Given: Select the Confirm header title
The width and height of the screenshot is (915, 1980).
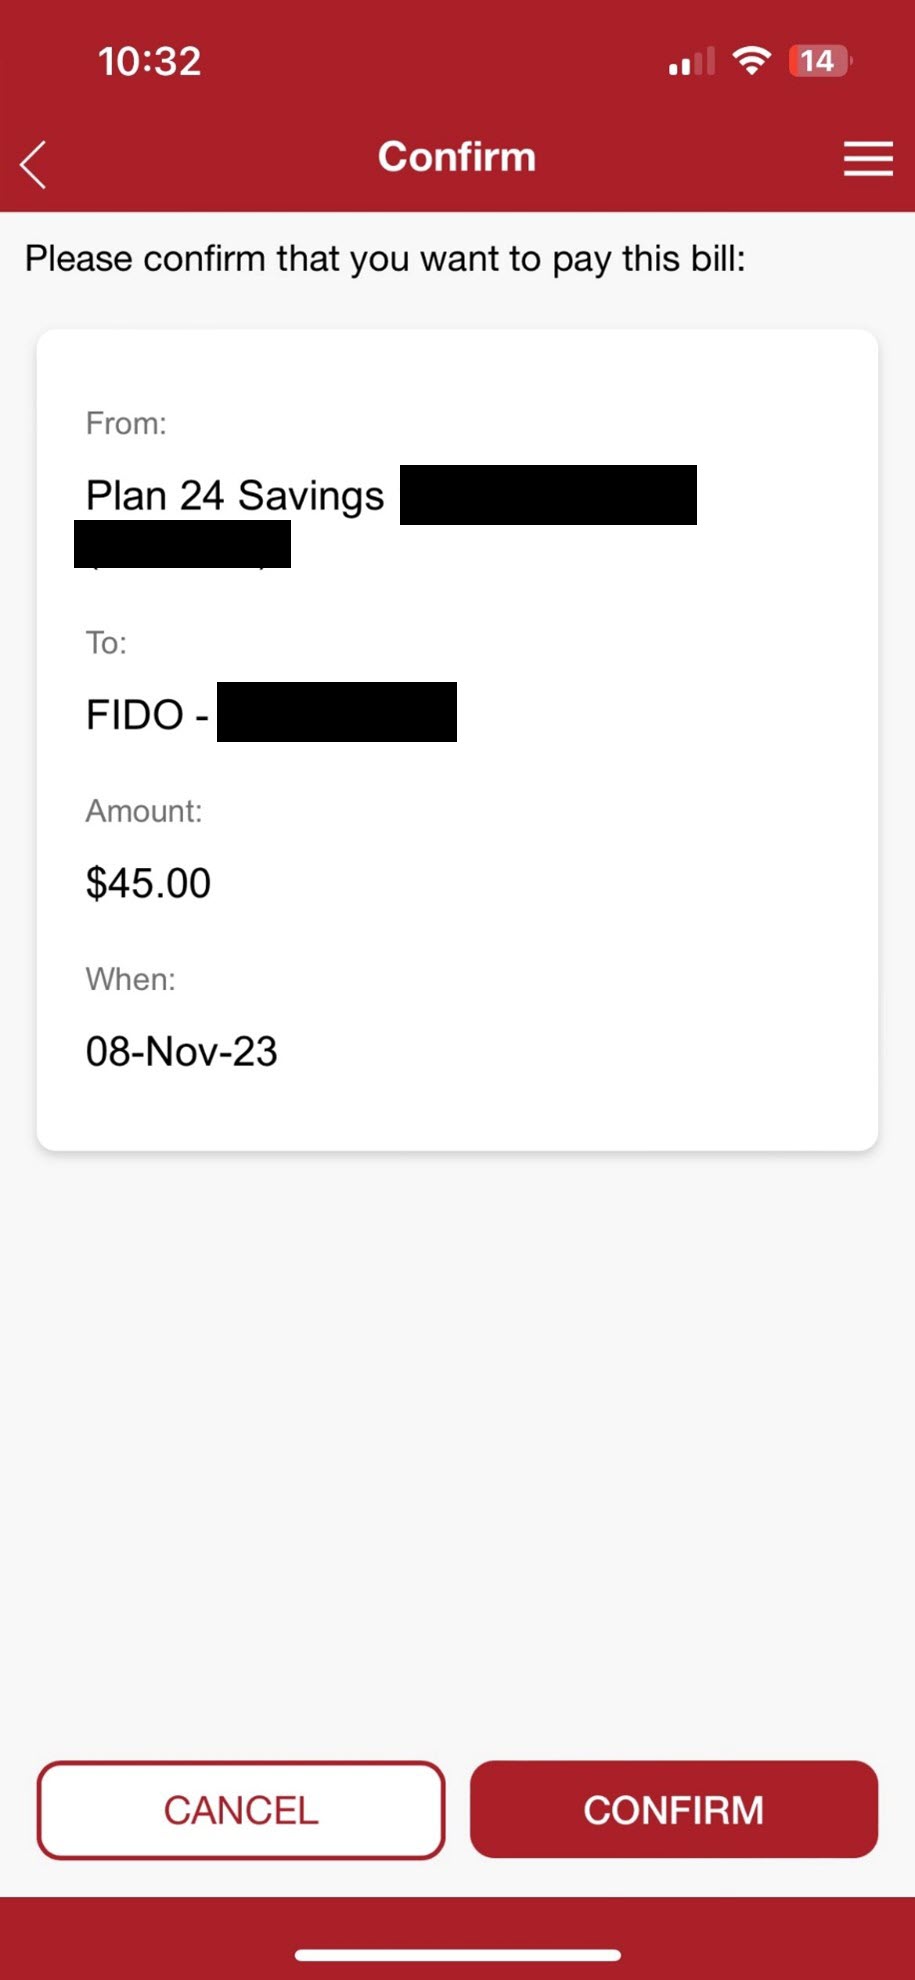Looking at the screenshot, I should point(456,157).
